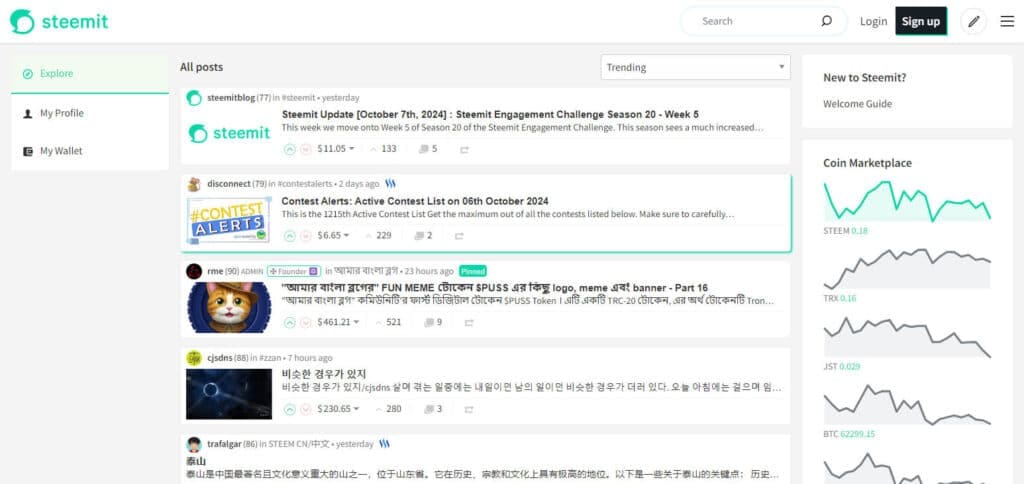Image resolution: width=1024 pixels, height=484 pixels.
Task: Click the STEEM price chart
Action: 907,201
